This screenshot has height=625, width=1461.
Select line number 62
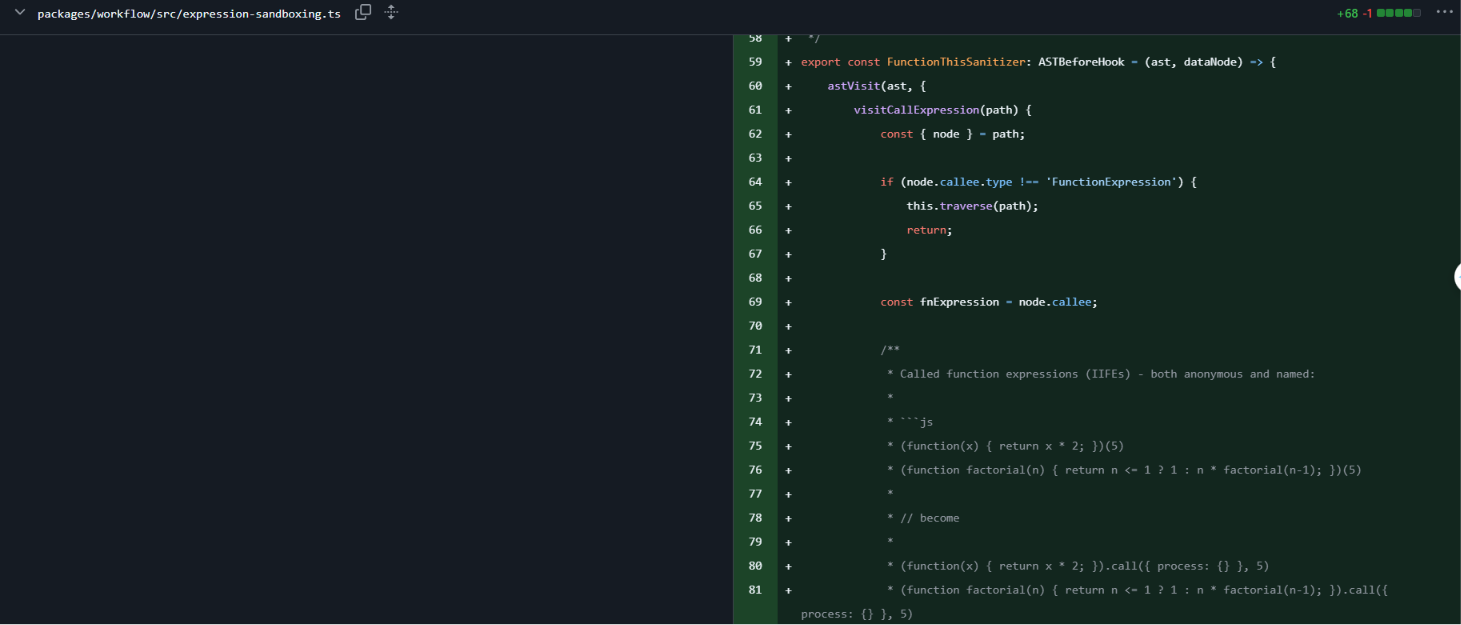[x=755, y=134]
